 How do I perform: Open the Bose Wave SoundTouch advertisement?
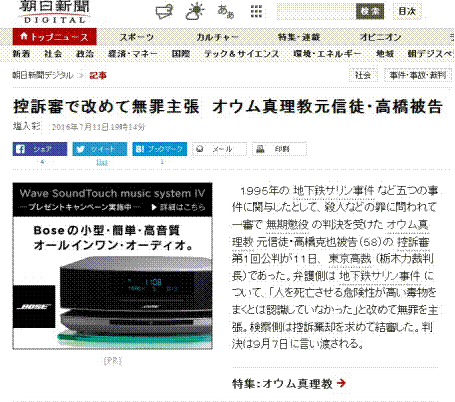click(x=112, y=266)
